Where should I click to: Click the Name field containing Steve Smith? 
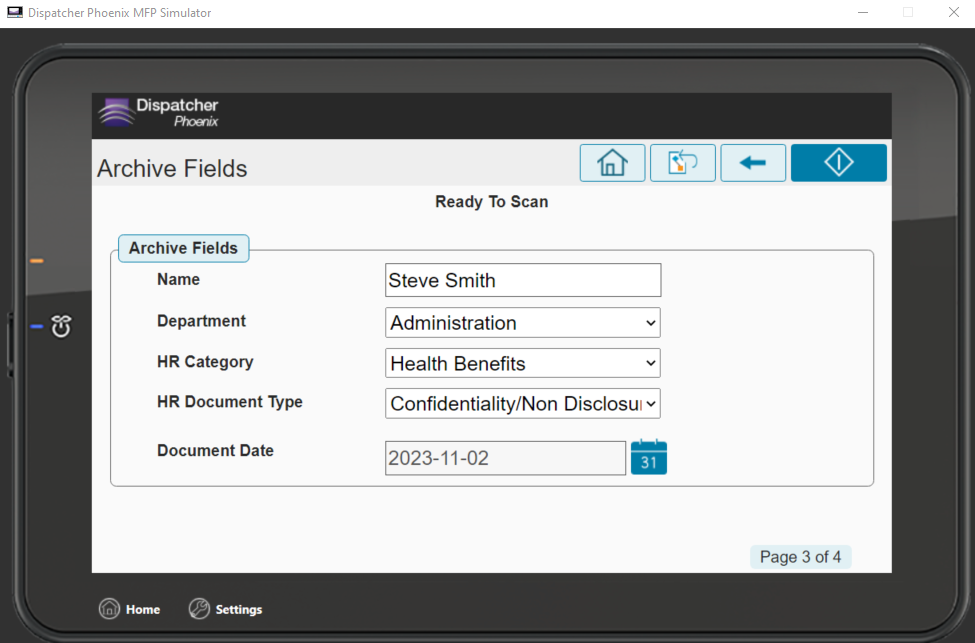523,280
